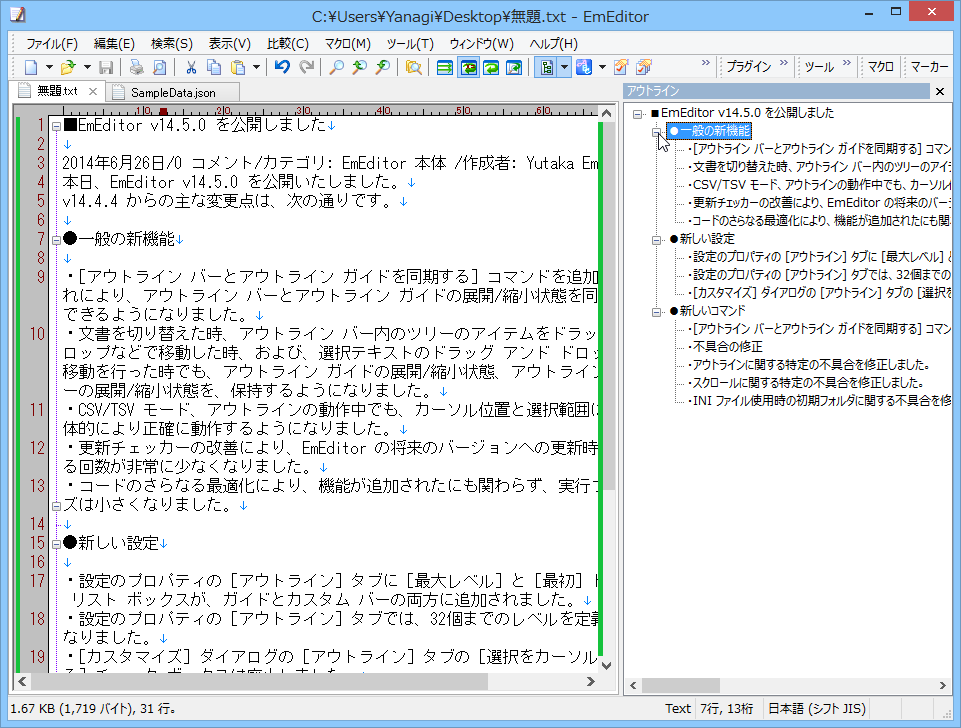Screen dimensions: 961x728
Task: Expand the プラグイン toolbar chevron
Action: [783, 63]
